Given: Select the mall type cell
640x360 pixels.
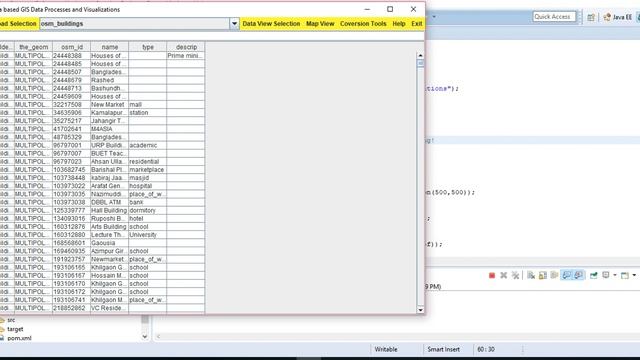Looking at the screenshot, I should coord(147,104).
